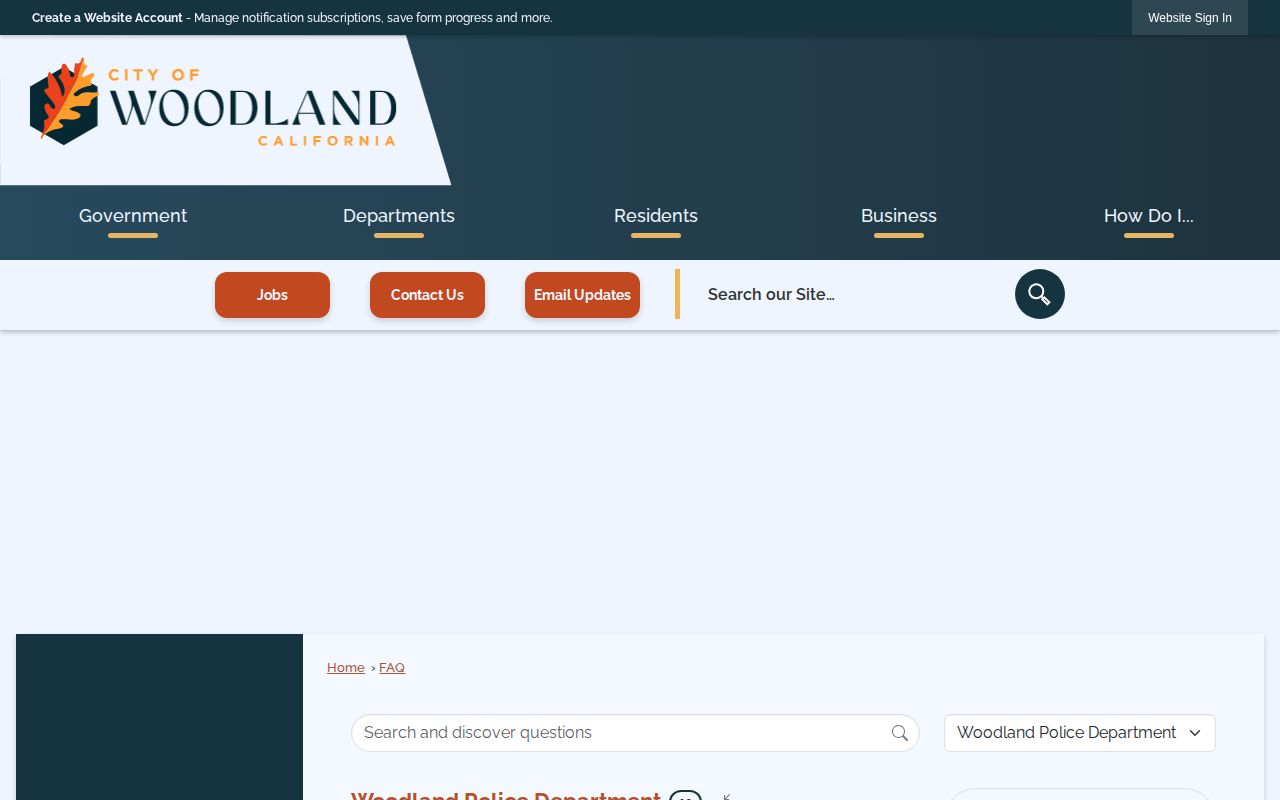
Task: Click the Home breadcrumb link
Action: pyautogui.click(x=346, y=668)
